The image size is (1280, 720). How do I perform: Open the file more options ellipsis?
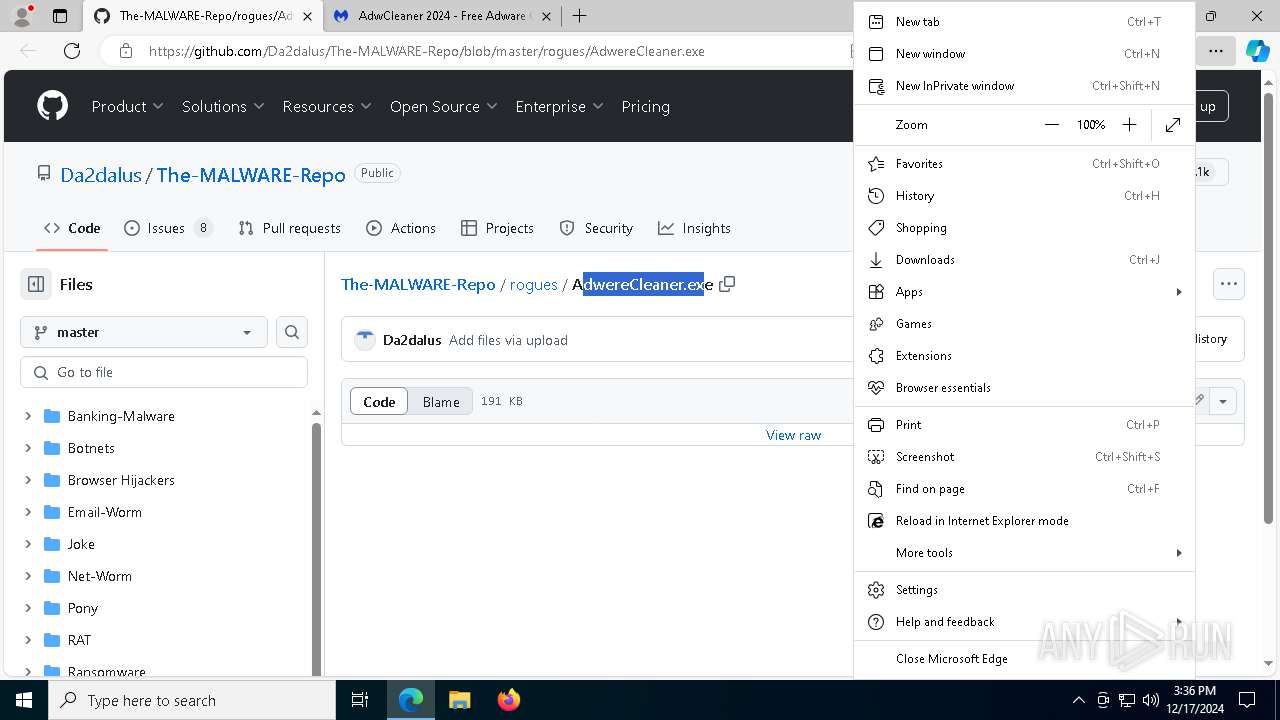(1229, 284)
